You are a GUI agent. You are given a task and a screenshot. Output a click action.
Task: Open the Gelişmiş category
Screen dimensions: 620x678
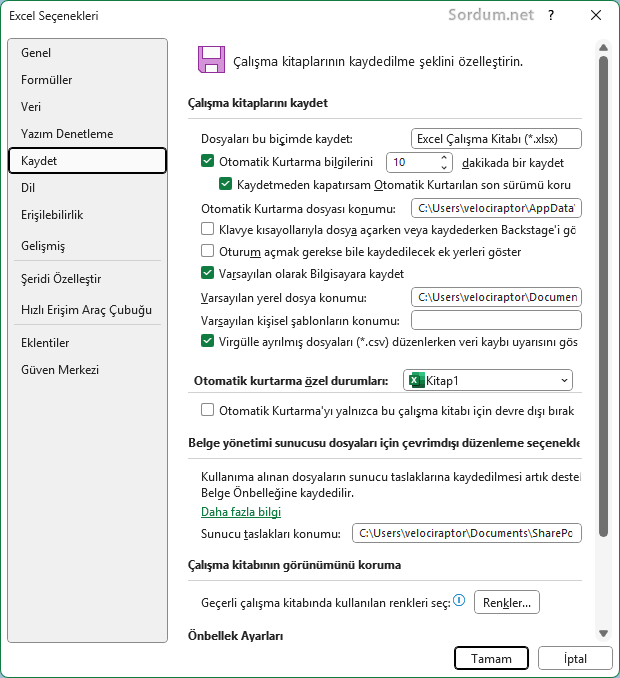[x=87, y=246]
